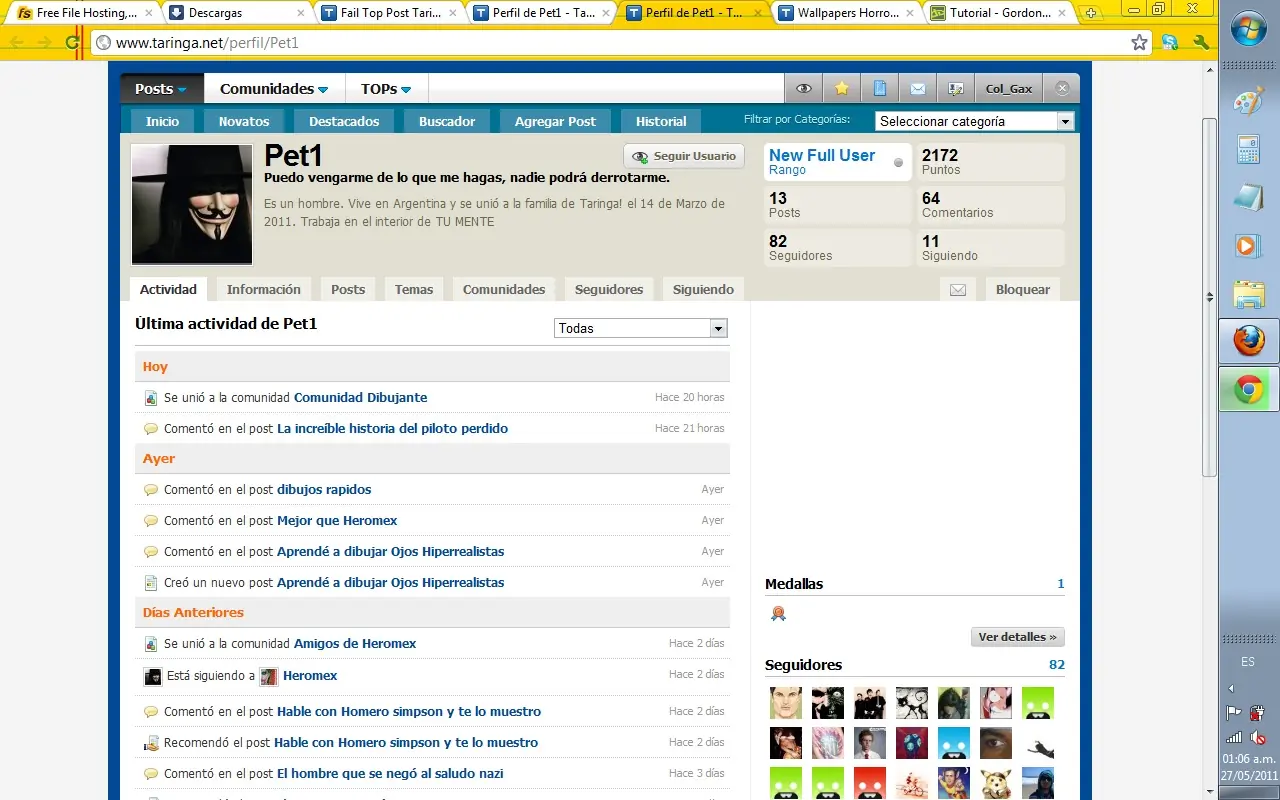Image resolution: width=1280 pixels, height=800 pixels.
Task: Click the medal icon under Medallas
Action: click(778, 613)
